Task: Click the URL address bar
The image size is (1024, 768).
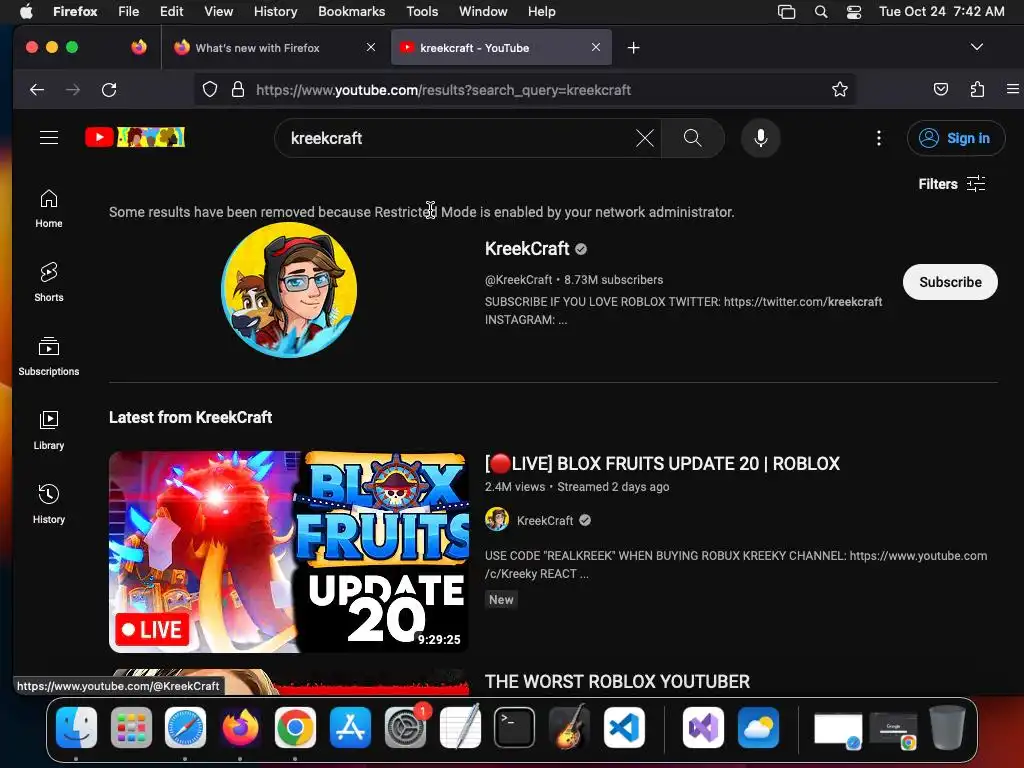Action: [525, 90]
